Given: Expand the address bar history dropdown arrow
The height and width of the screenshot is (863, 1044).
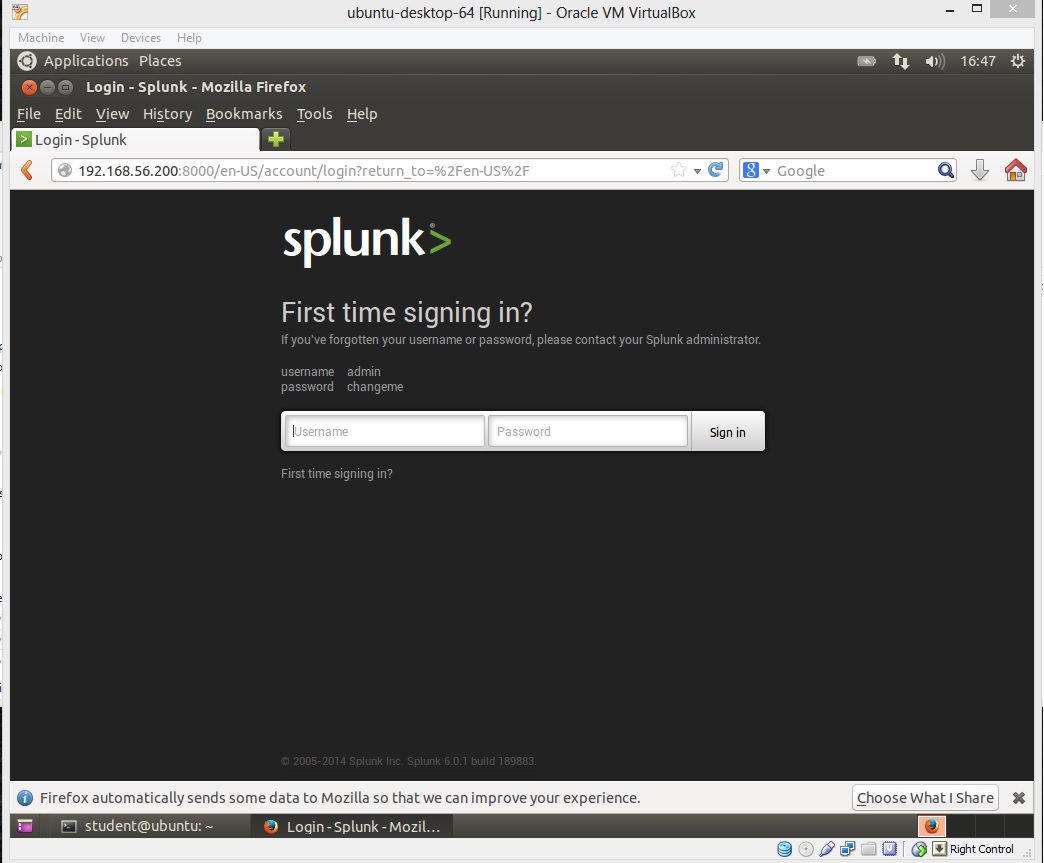Looking at the screenshot, I should point(697,171).
